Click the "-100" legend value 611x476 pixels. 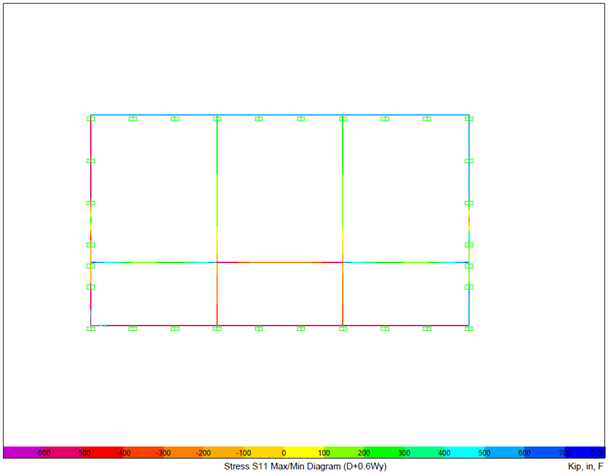coord(244,453)
